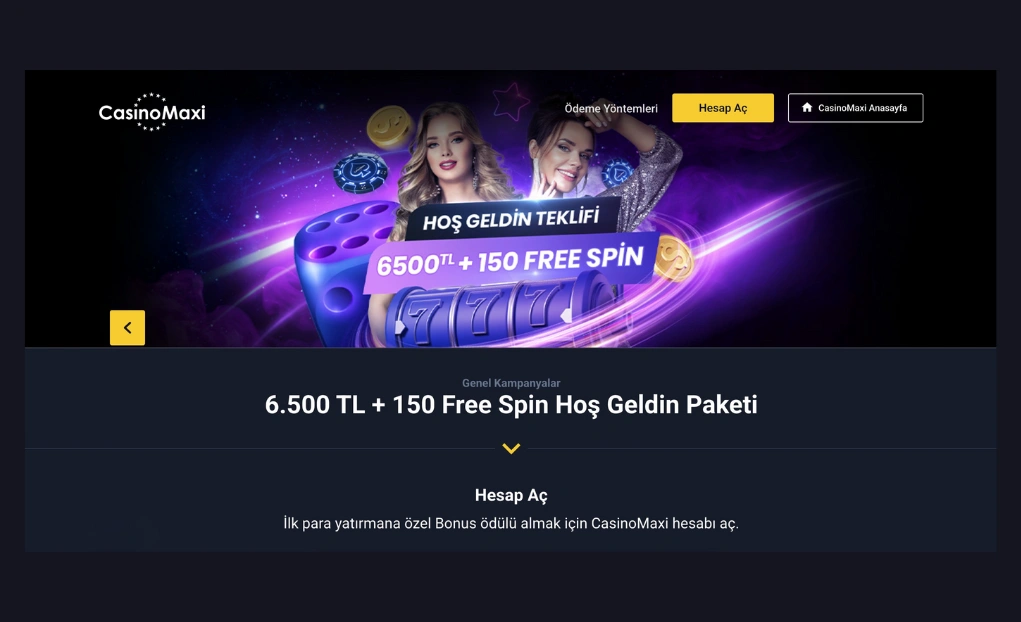Click the yellow Hesap Aç button

[723, 107]
